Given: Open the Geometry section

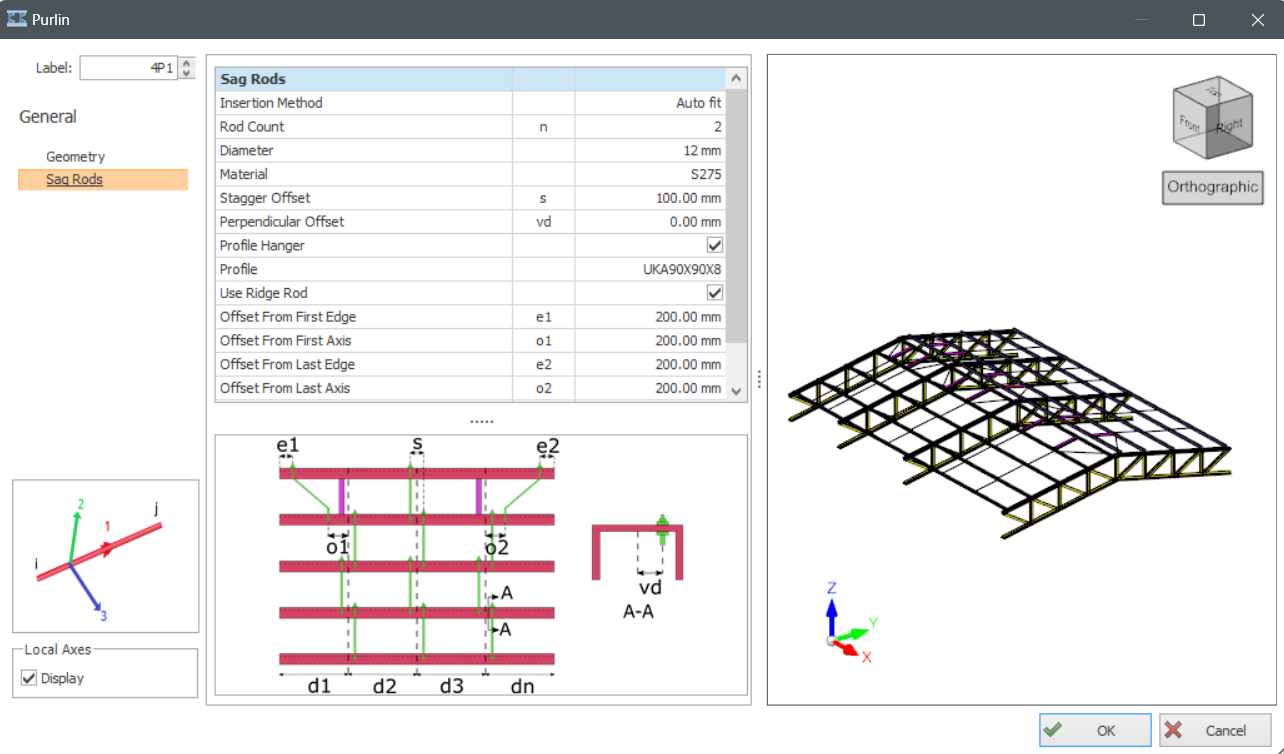Looking at the screenshot, I should tap(75, 157).
